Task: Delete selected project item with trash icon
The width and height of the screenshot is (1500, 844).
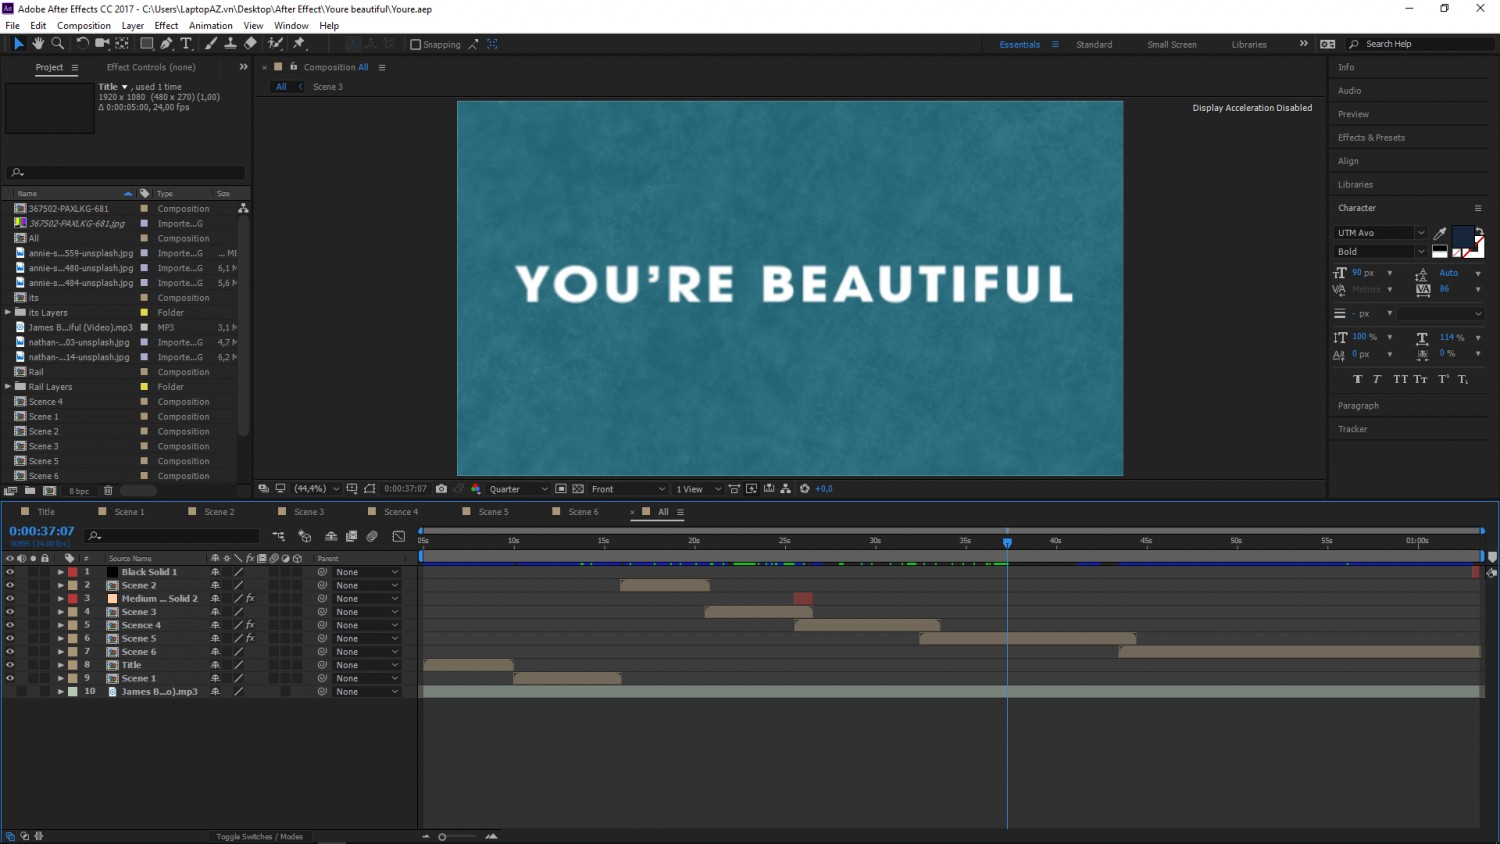Action: pyautogui.click(x=108, y=491)
